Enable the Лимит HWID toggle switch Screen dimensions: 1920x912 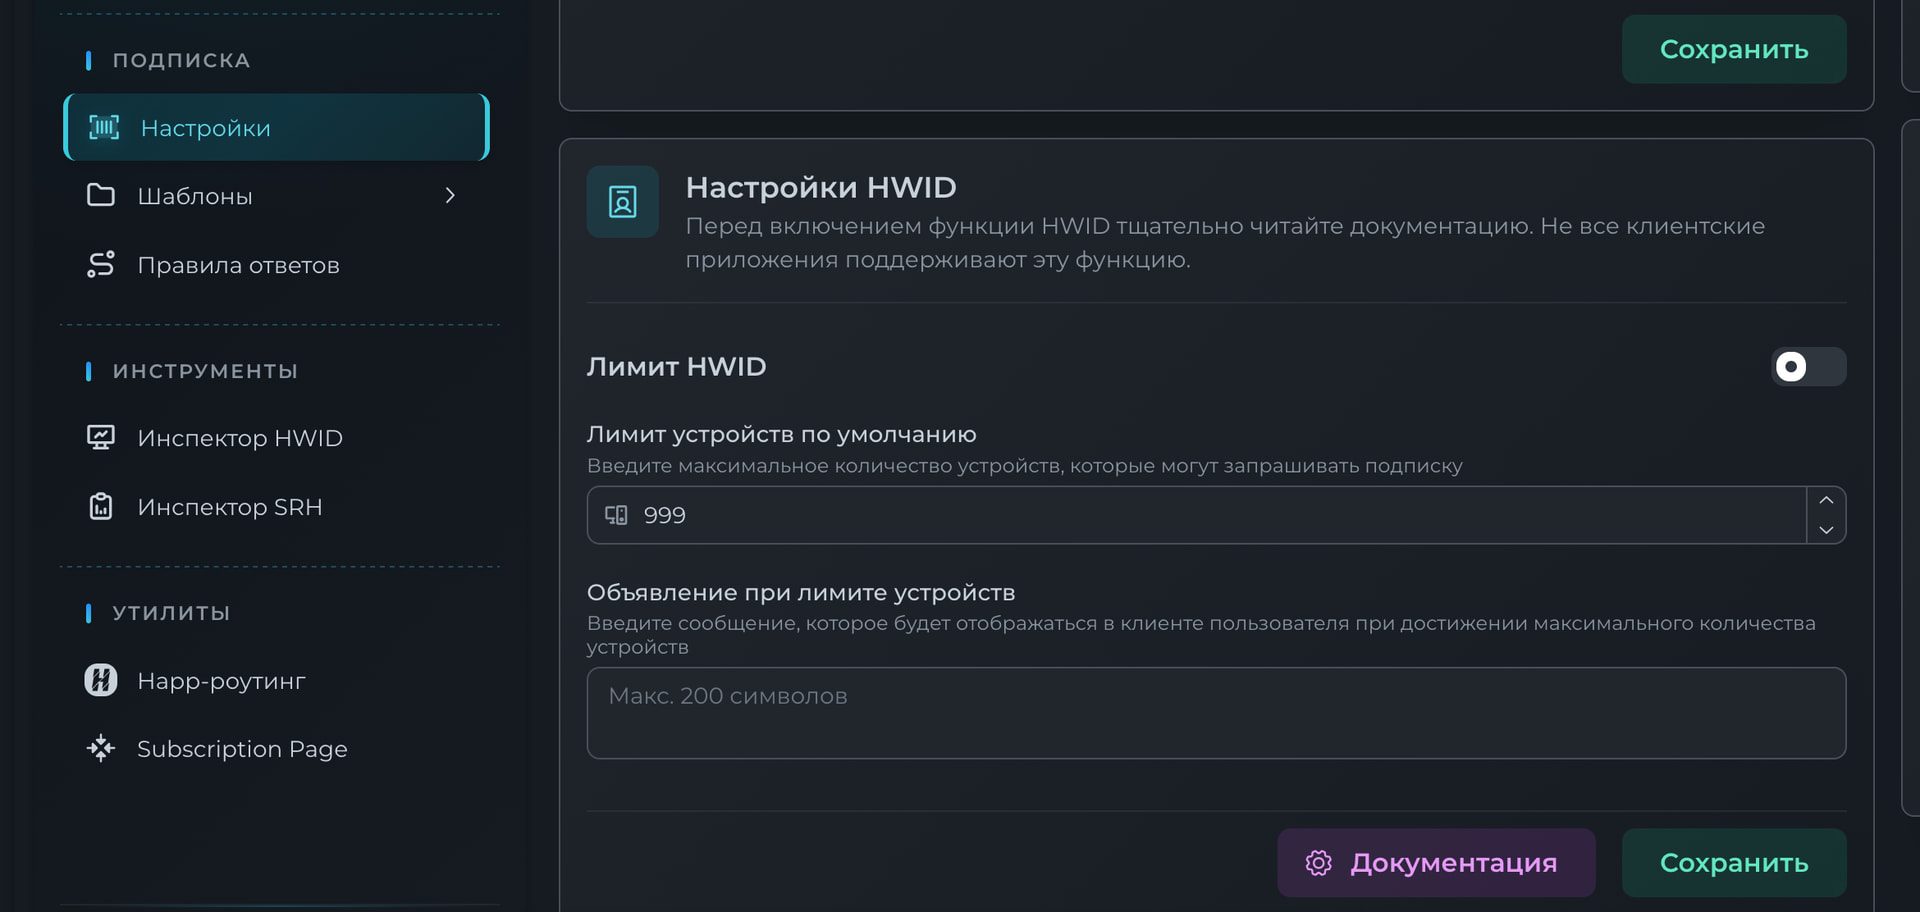[x=1807, y=367]
